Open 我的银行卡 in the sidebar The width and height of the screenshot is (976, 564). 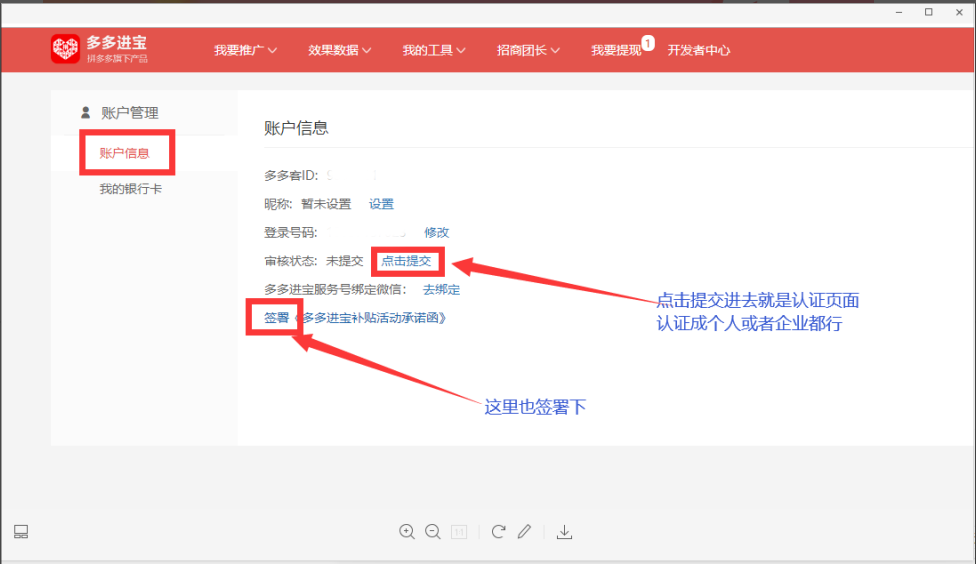tap(131, 189)
